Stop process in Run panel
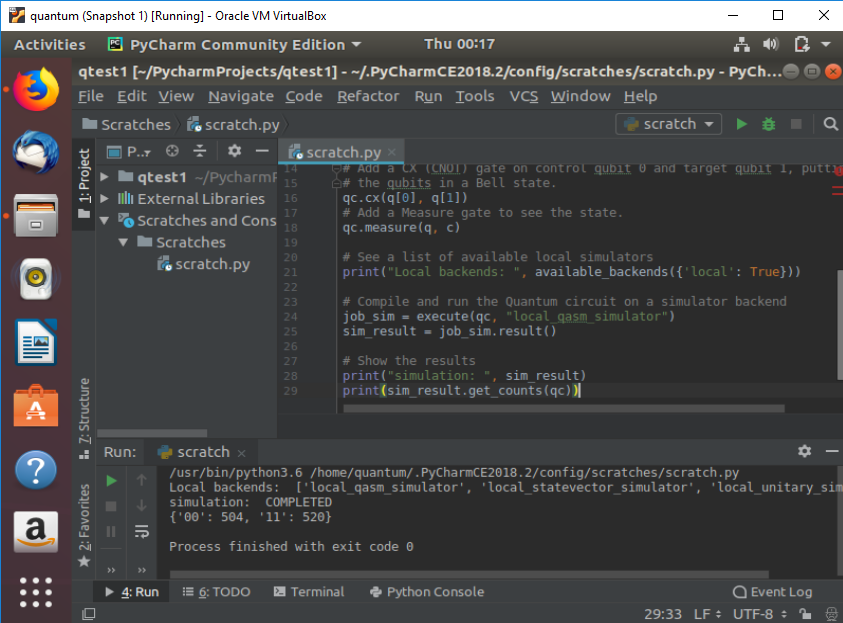This screenshot has width=843, height=623. coord(111,506)
